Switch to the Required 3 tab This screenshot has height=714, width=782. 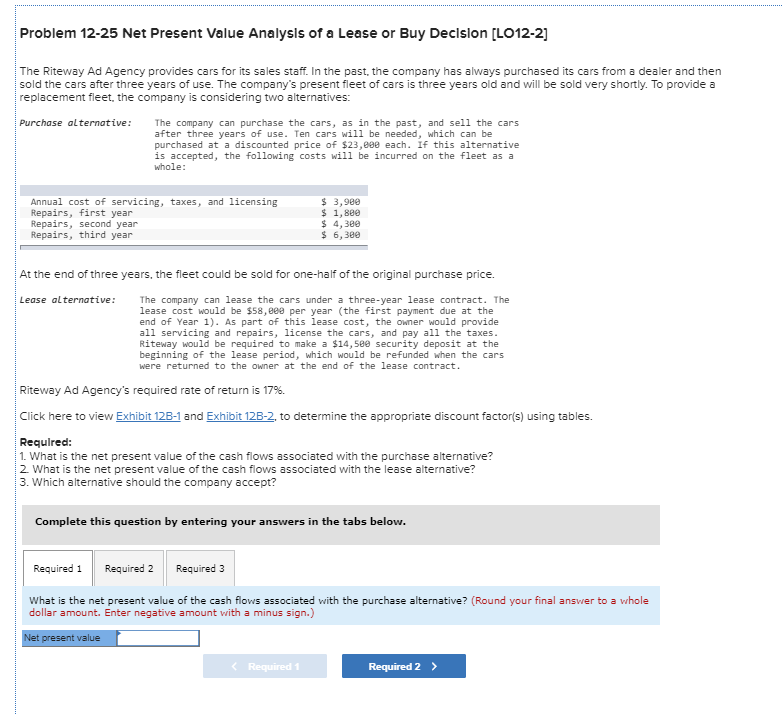200,568
